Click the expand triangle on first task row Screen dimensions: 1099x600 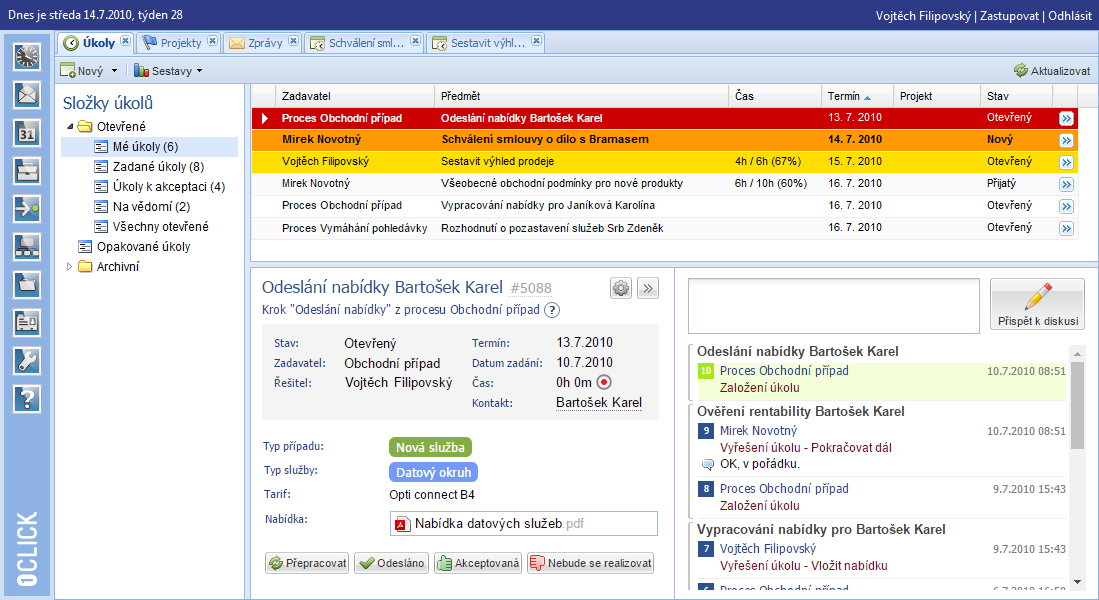(x=265, y=118)
